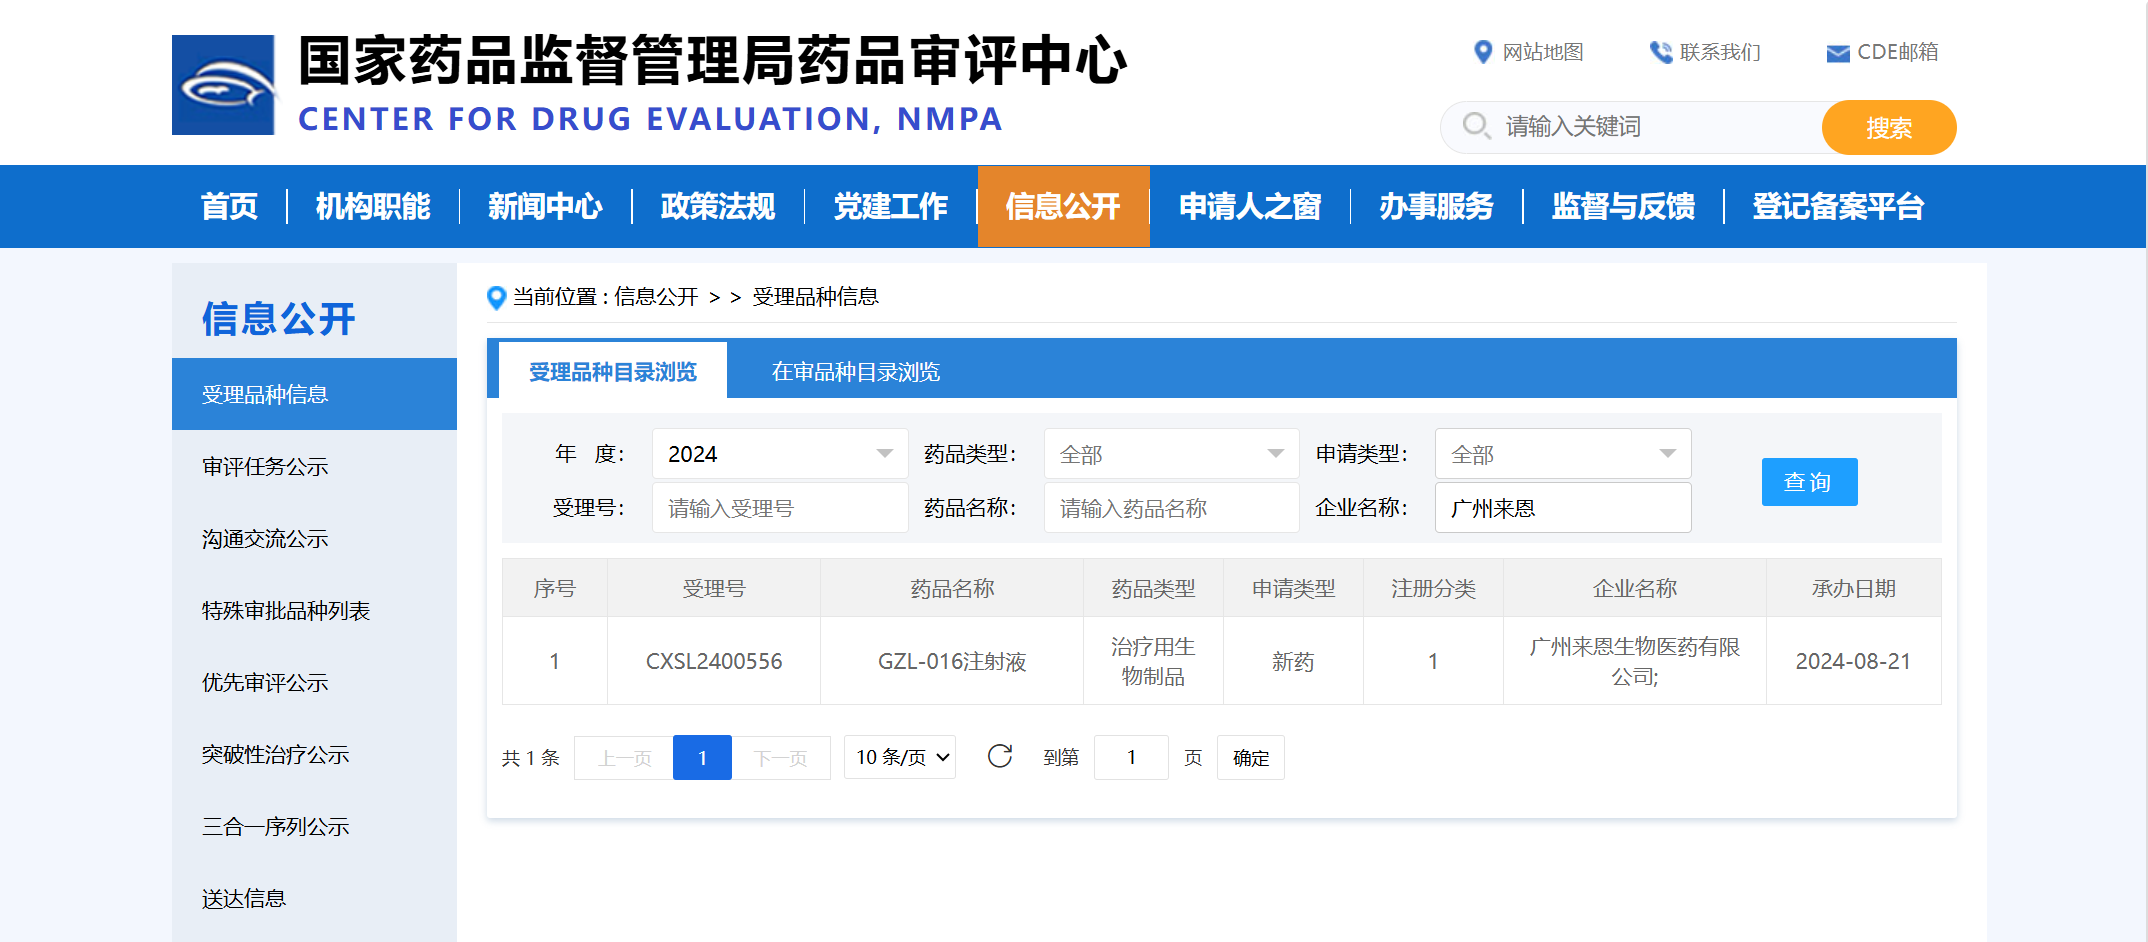This screenshot has height=942, width=2148.
Task: Click the site map pin icon
Action: [x=1483, y=52]
